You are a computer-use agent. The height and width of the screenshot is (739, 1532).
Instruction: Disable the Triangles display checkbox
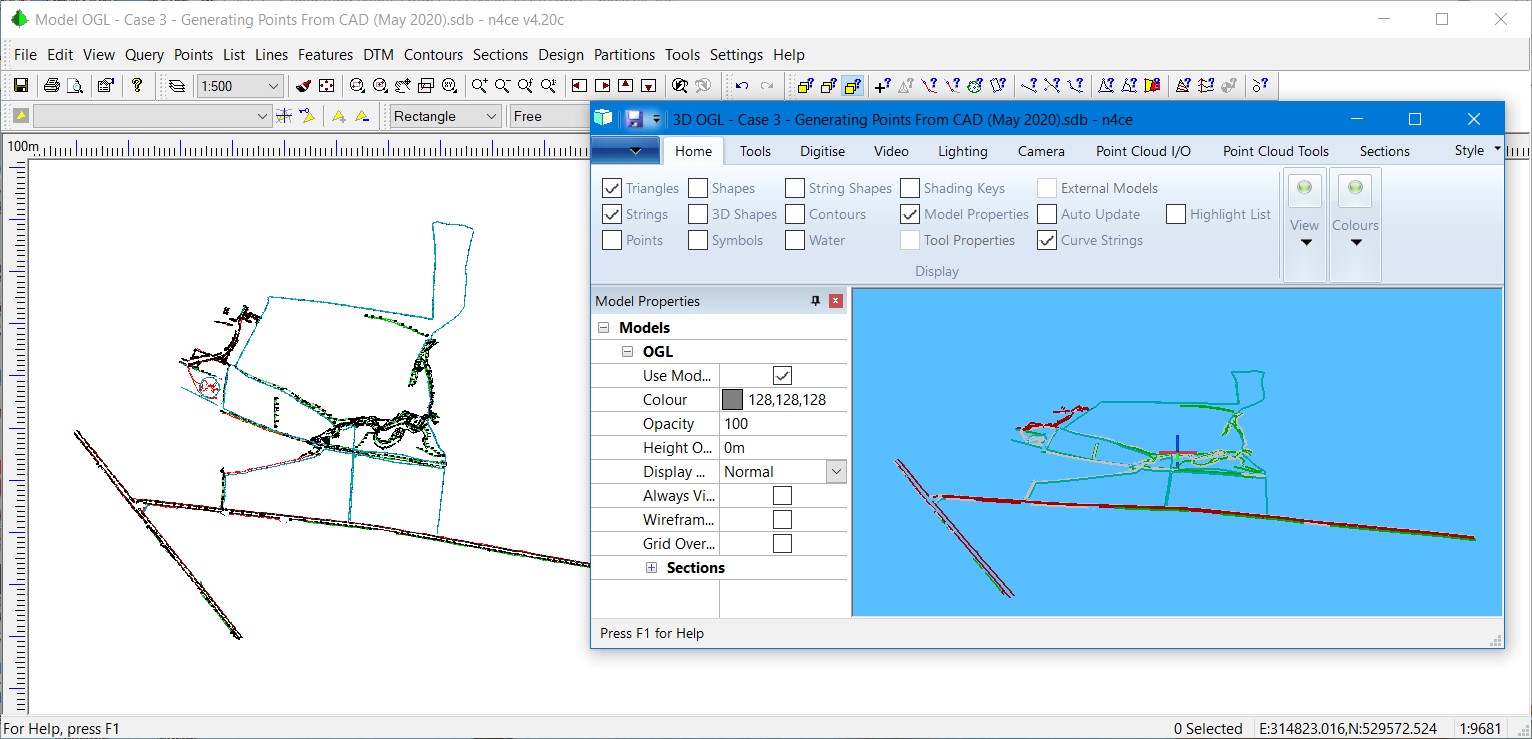tap(612, 188)
